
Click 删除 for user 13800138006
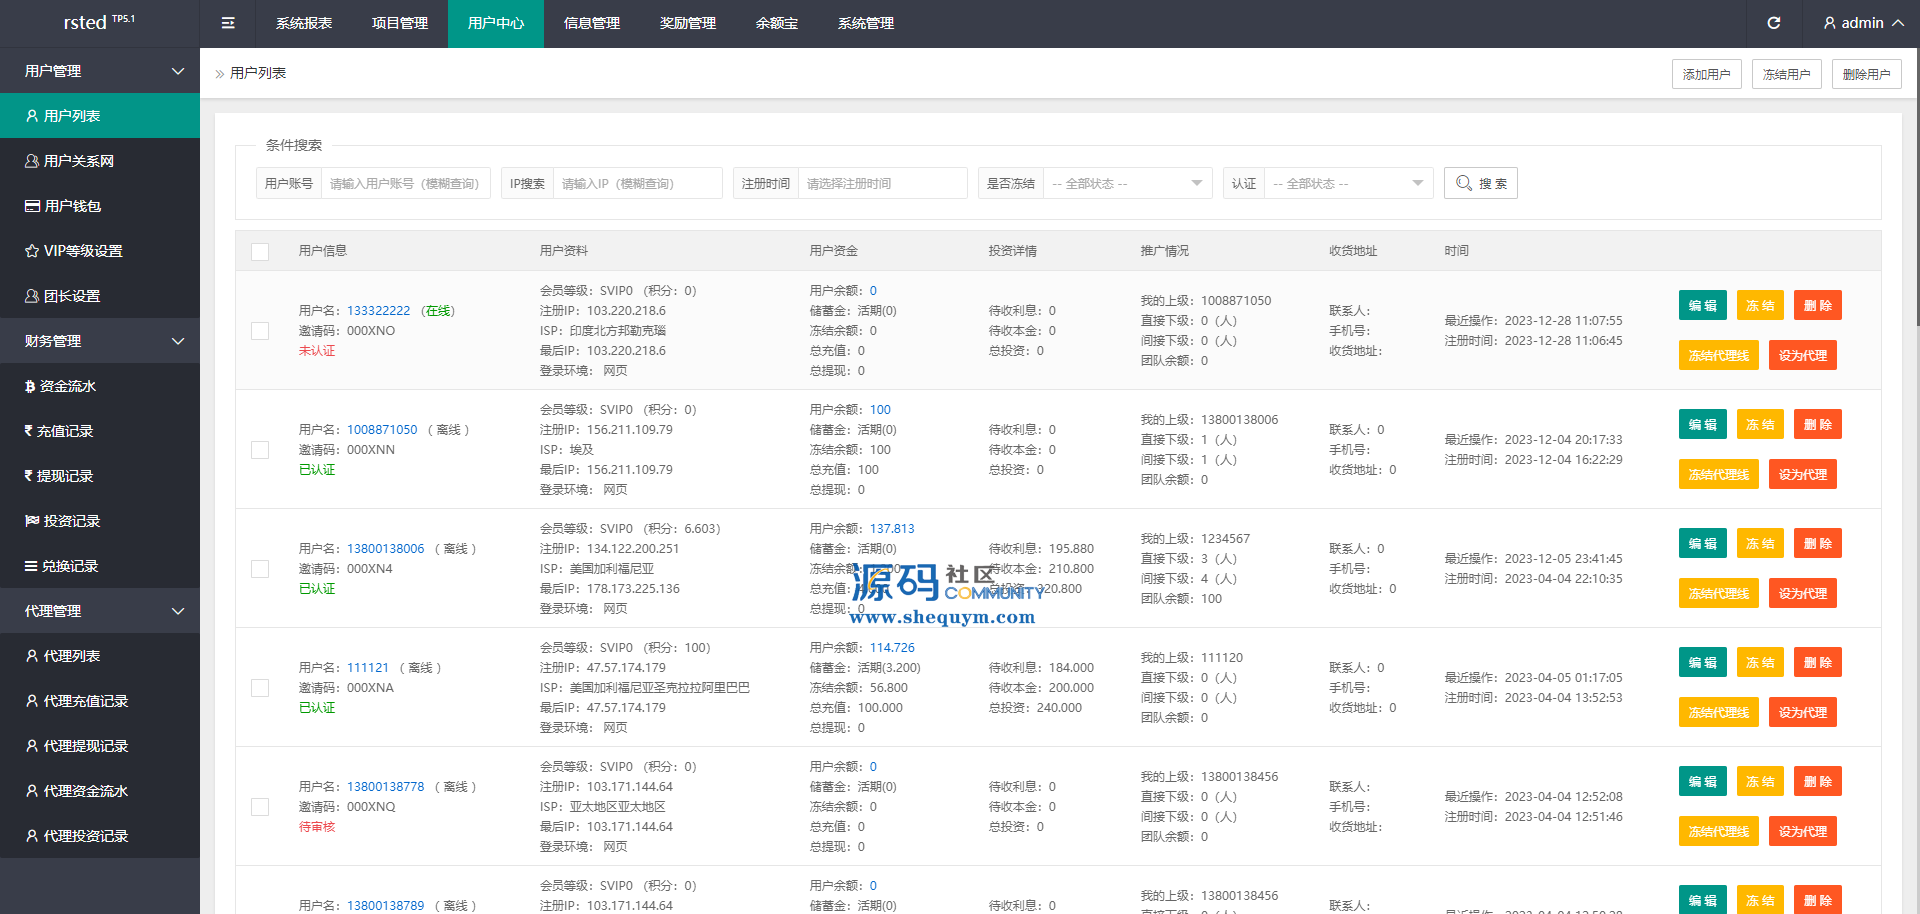coord(1818,543)
